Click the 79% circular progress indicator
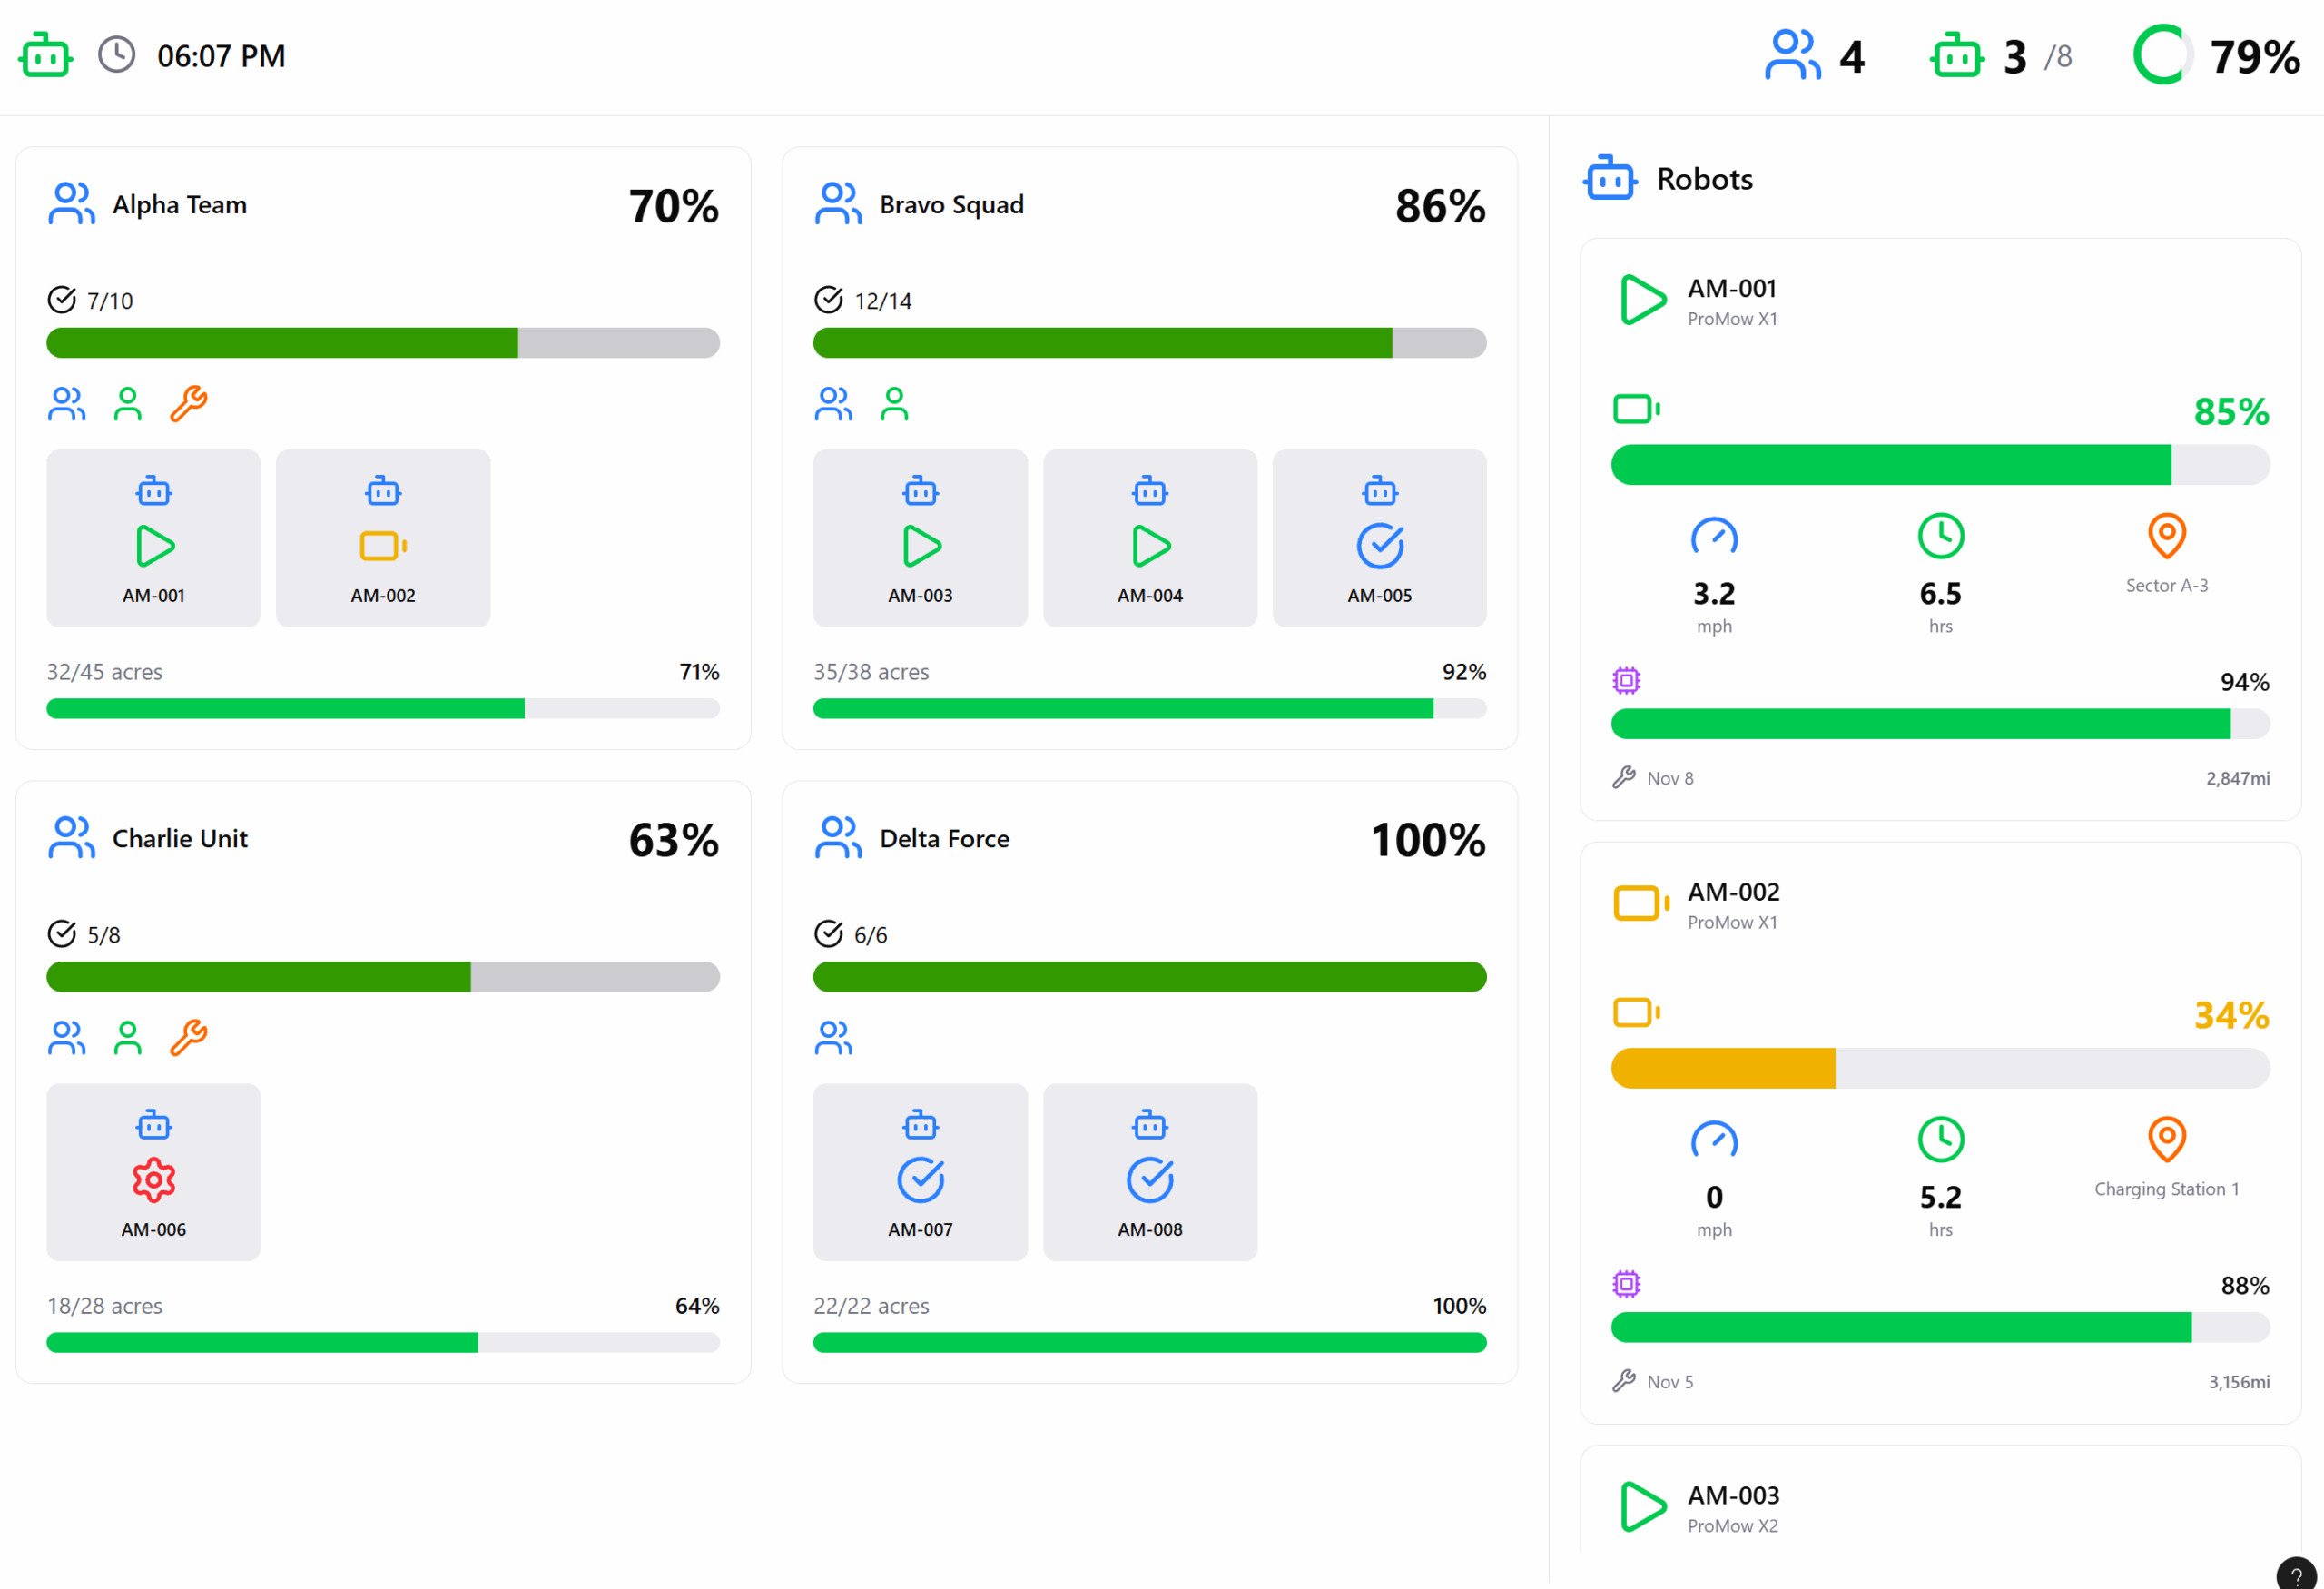This screenshot has height=1589, width=2324. click(2162, 55)
